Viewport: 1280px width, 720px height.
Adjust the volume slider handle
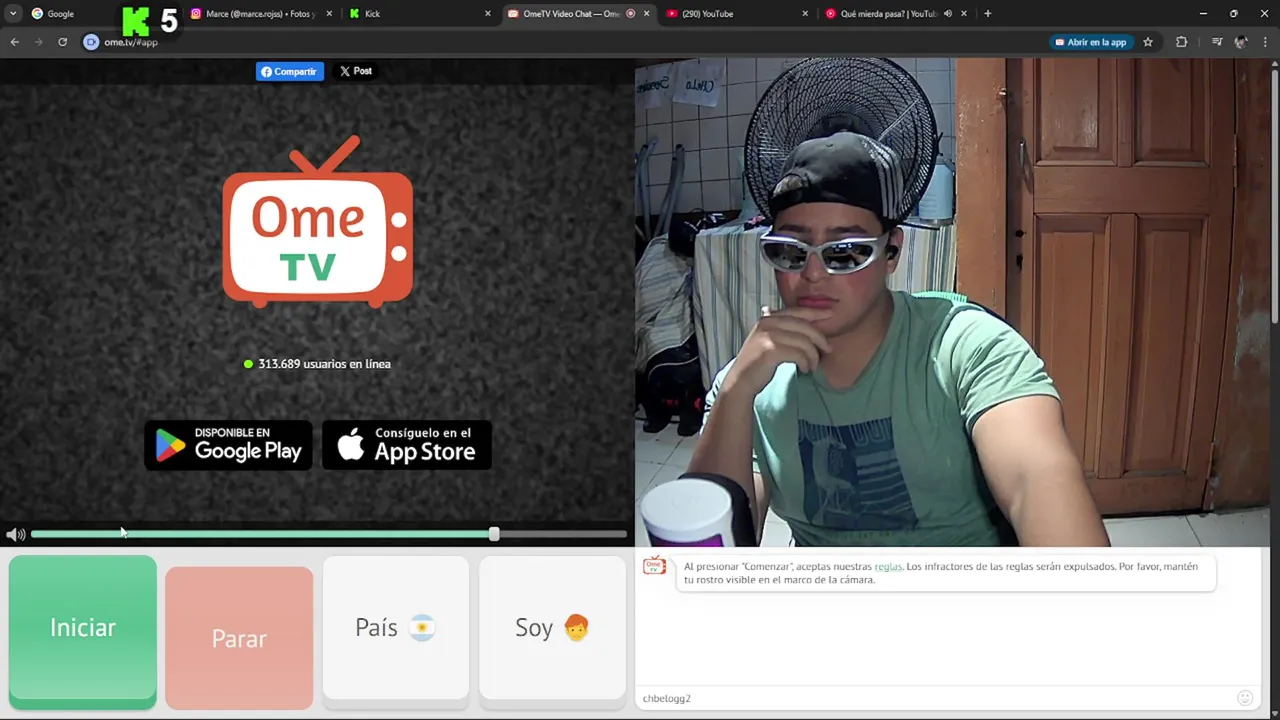[494, 534]
